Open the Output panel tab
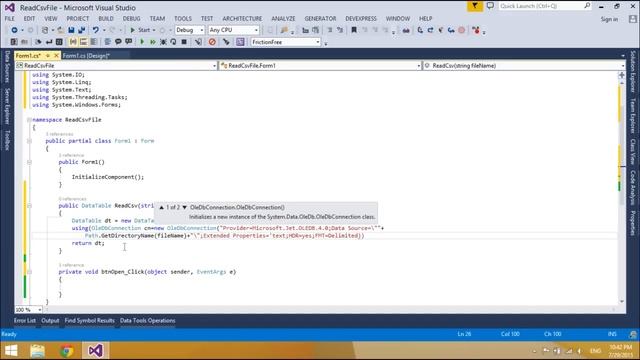640x360 pixels. (x=50, y=321)
